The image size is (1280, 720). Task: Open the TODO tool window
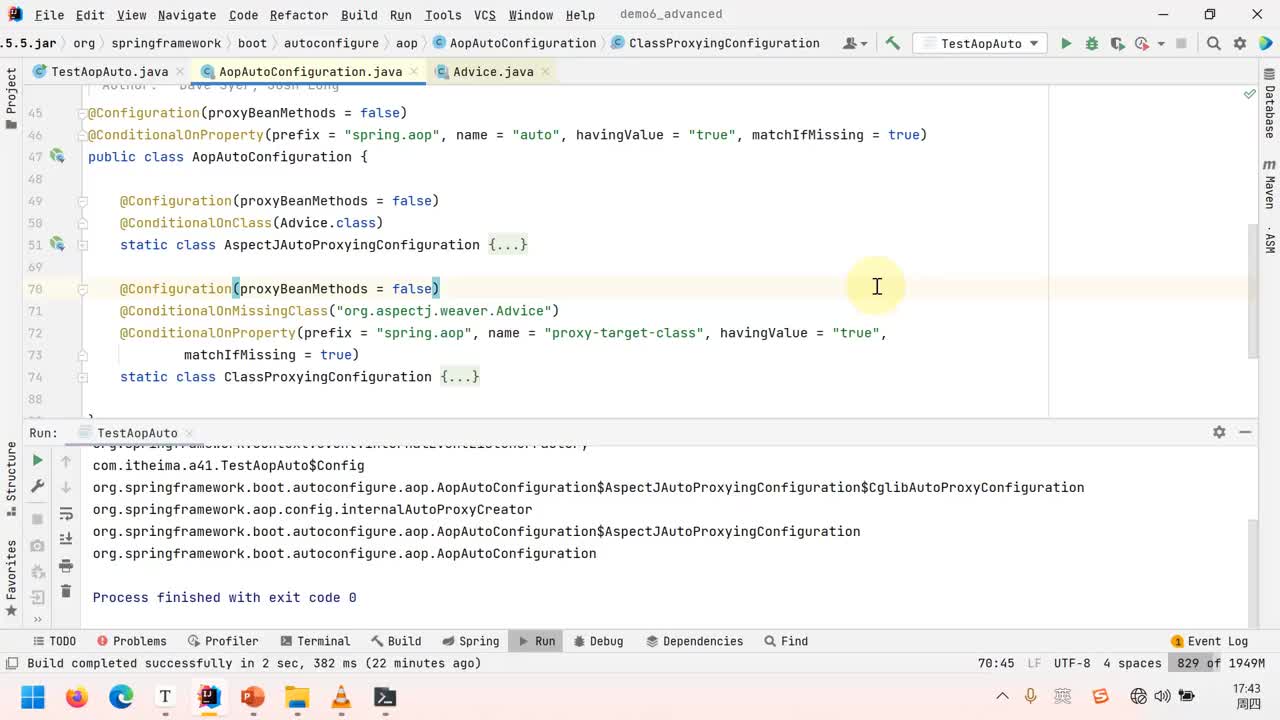pyautogui.click(x=54, y=641)
